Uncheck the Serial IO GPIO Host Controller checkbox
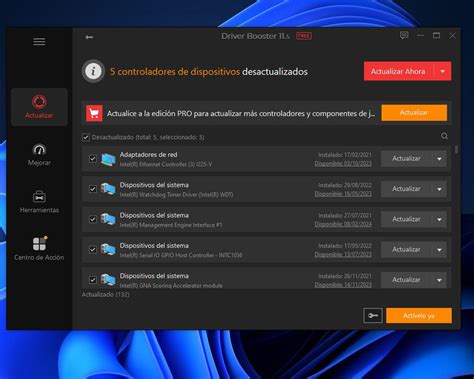The height and width of the screenshot is (379, 474). (93, 250)
